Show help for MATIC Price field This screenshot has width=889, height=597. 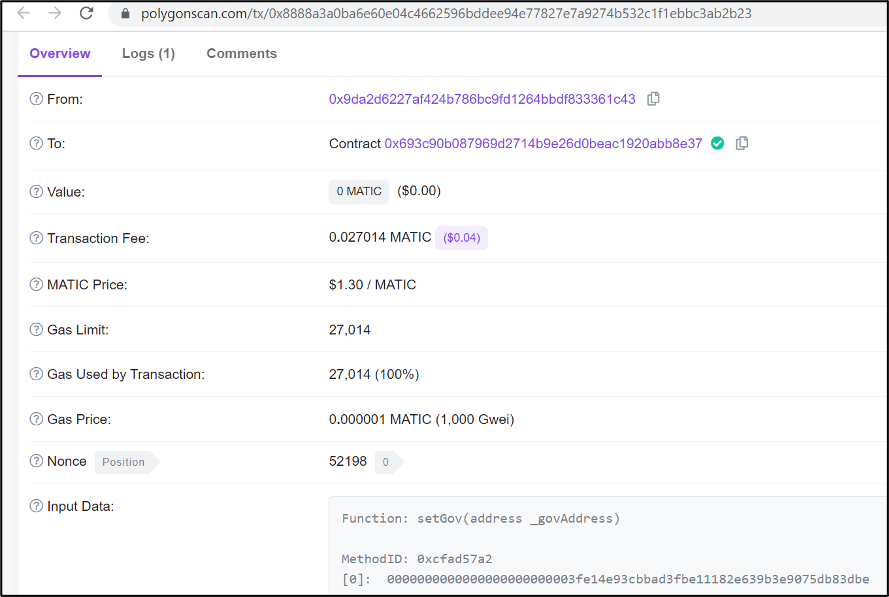(36, 284)
